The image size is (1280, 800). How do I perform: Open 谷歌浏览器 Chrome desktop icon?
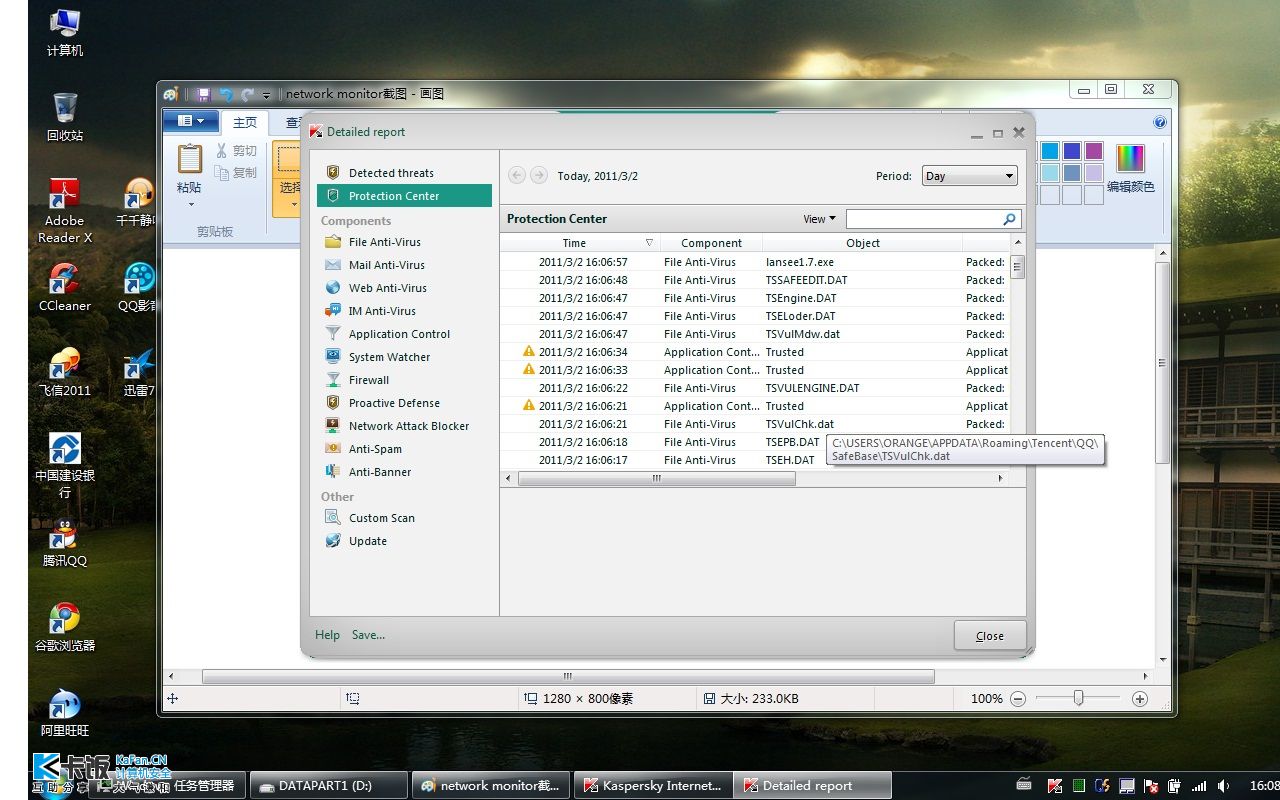[65, 627]
